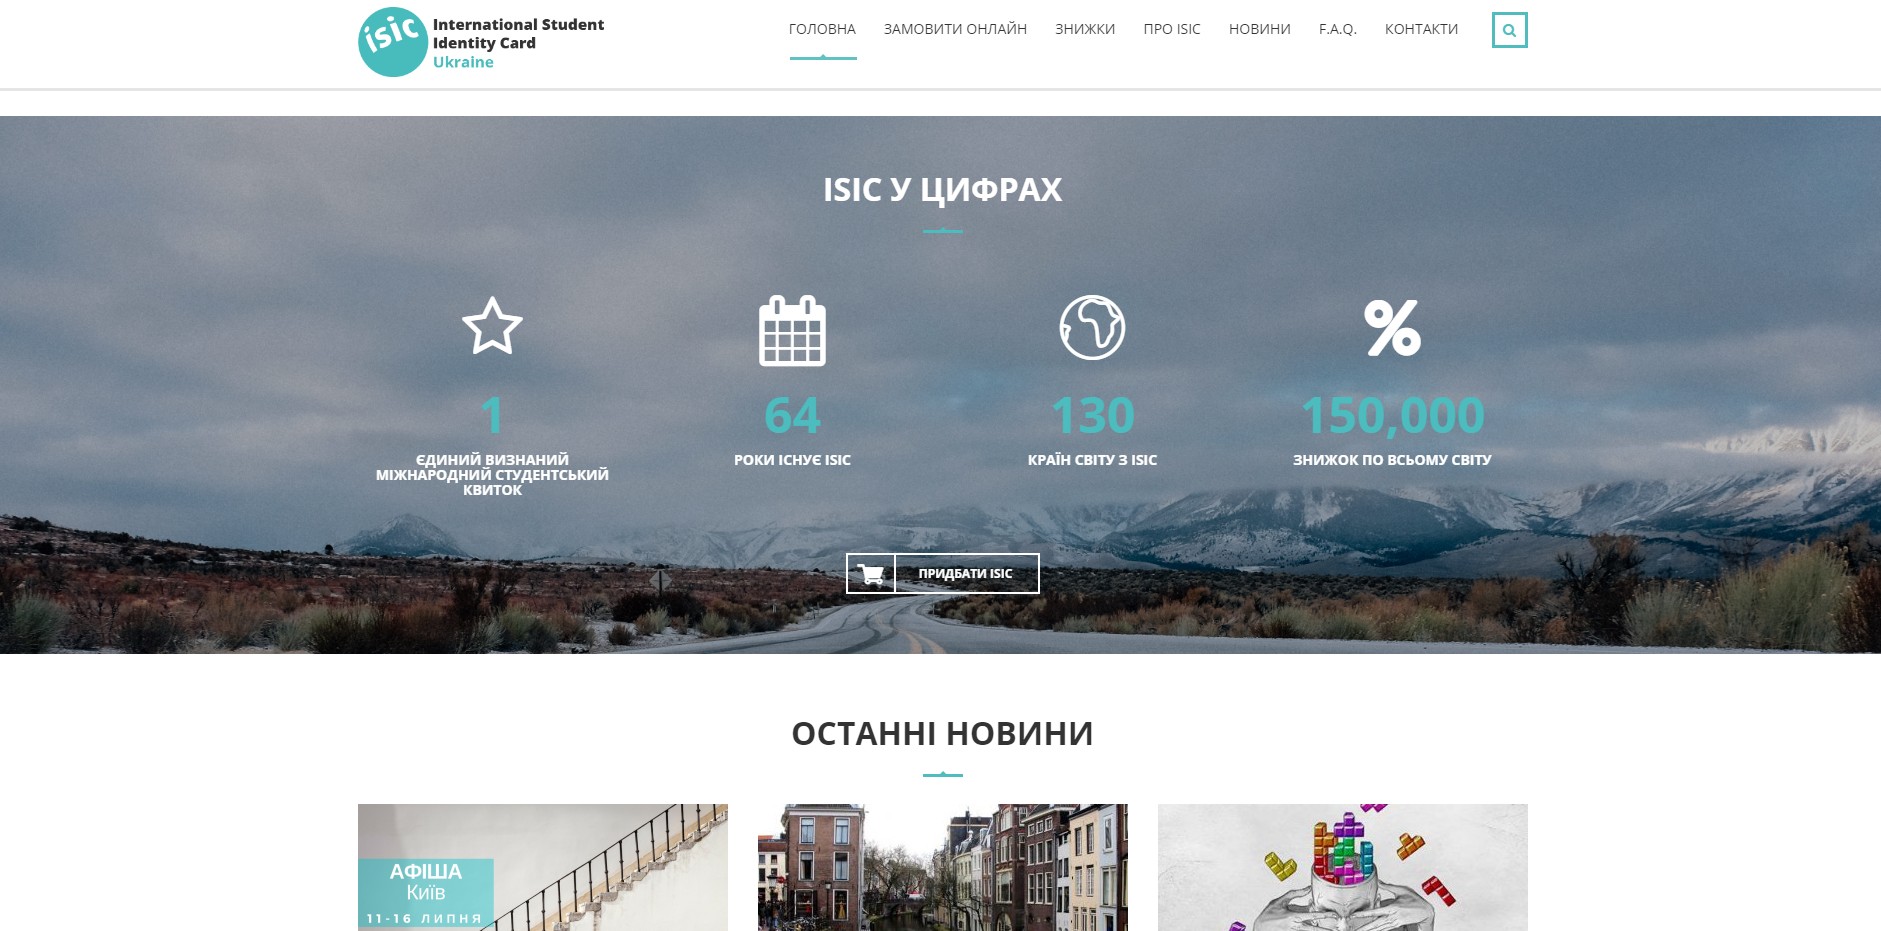Click the ISIC round logo

tap(393, 42)
